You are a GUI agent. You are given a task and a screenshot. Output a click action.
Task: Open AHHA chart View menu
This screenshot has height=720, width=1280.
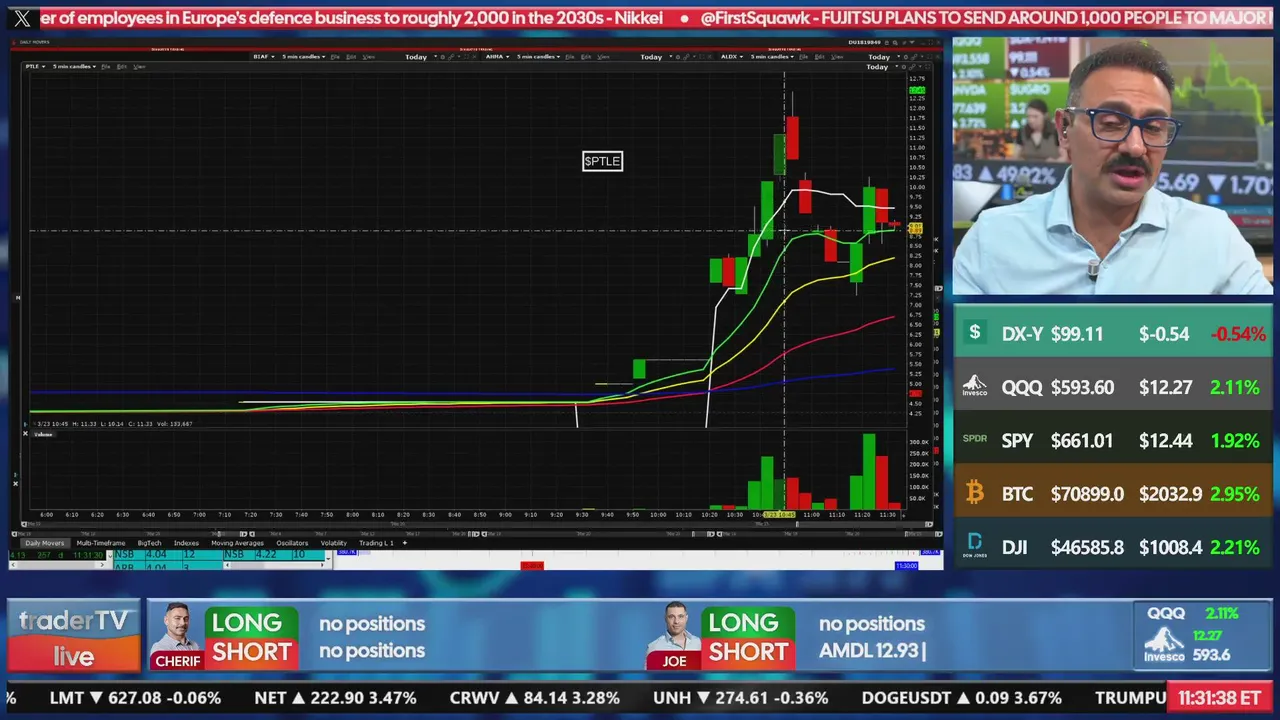pos(603,57)
